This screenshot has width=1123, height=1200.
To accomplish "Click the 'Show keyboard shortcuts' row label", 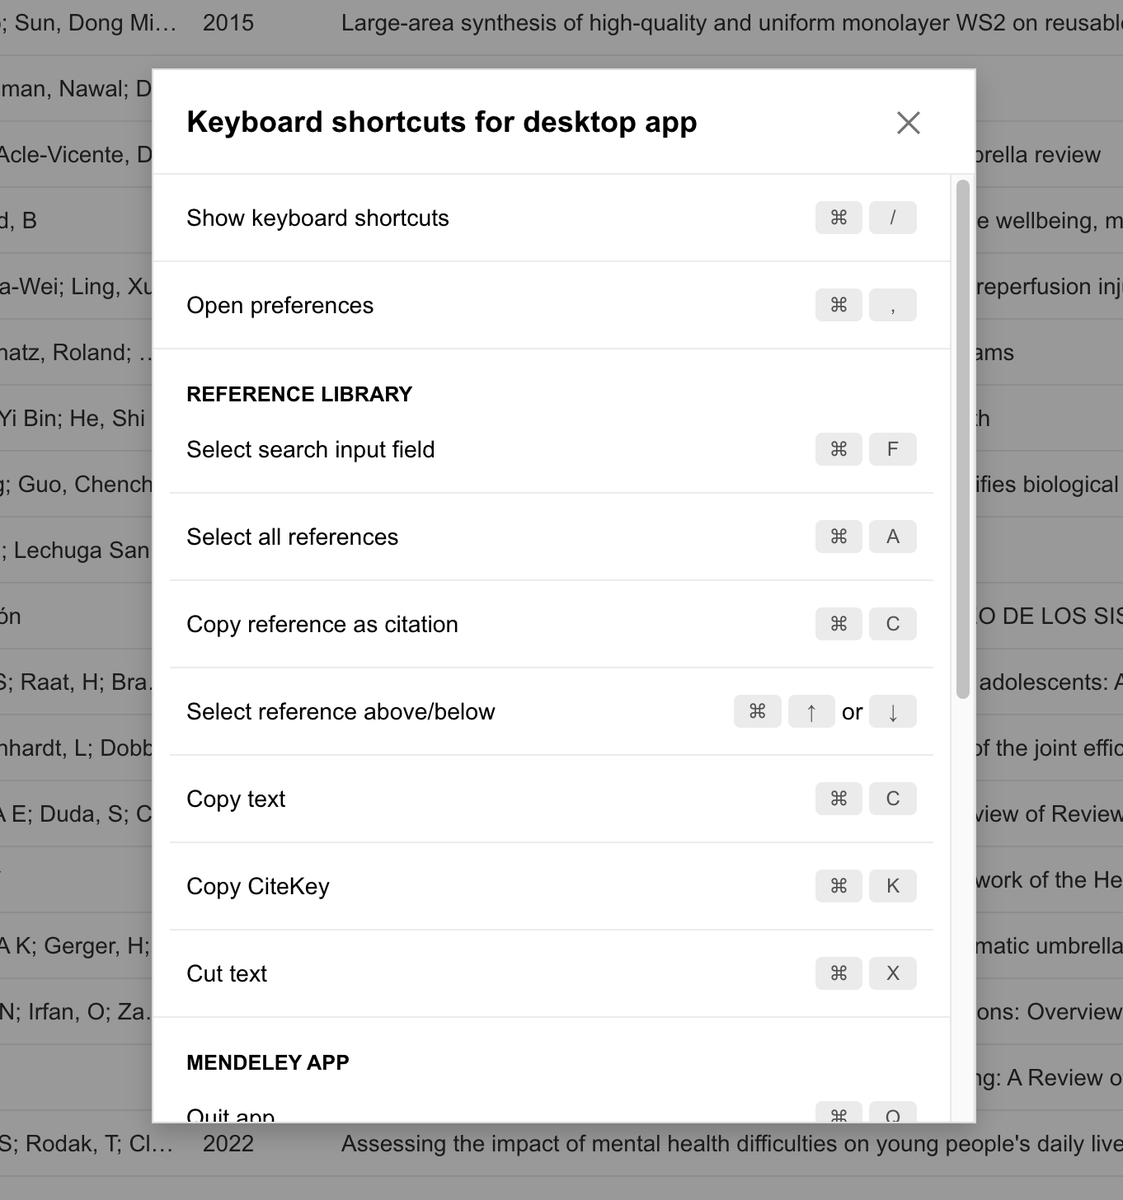I will [x=318, y=218].
